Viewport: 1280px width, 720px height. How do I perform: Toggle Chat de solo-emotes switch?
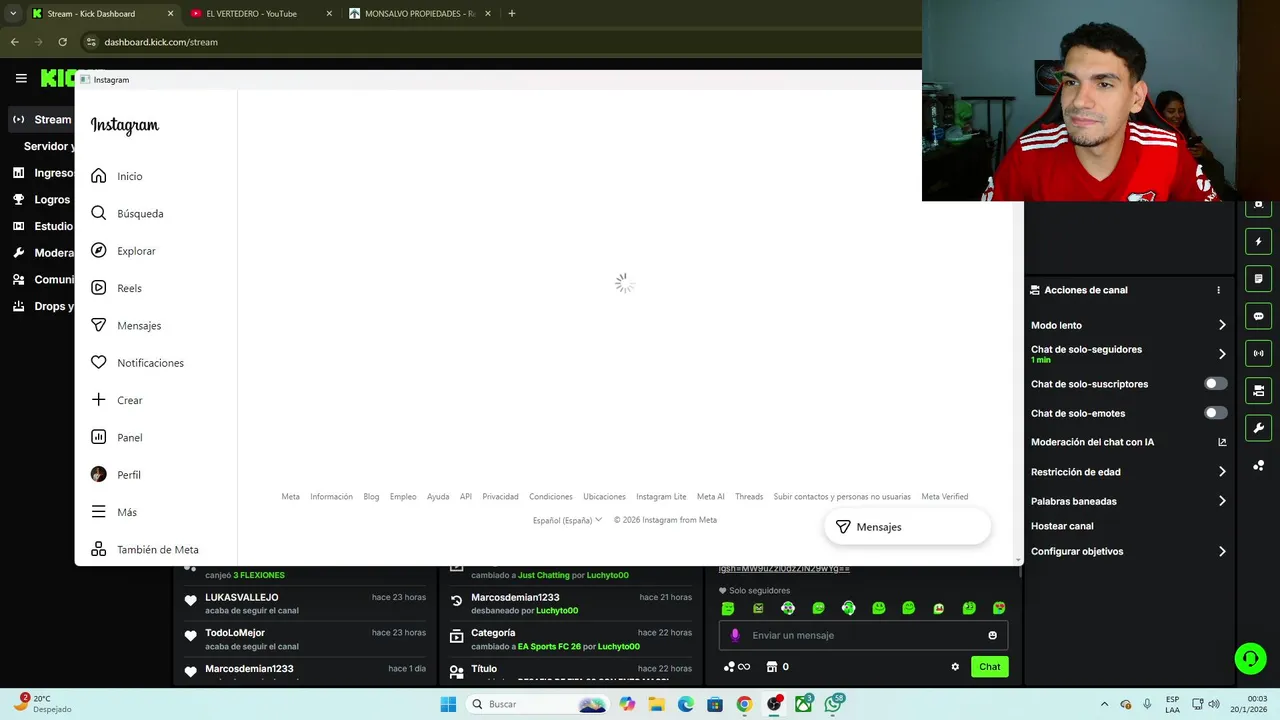(x=1215, y=413)
